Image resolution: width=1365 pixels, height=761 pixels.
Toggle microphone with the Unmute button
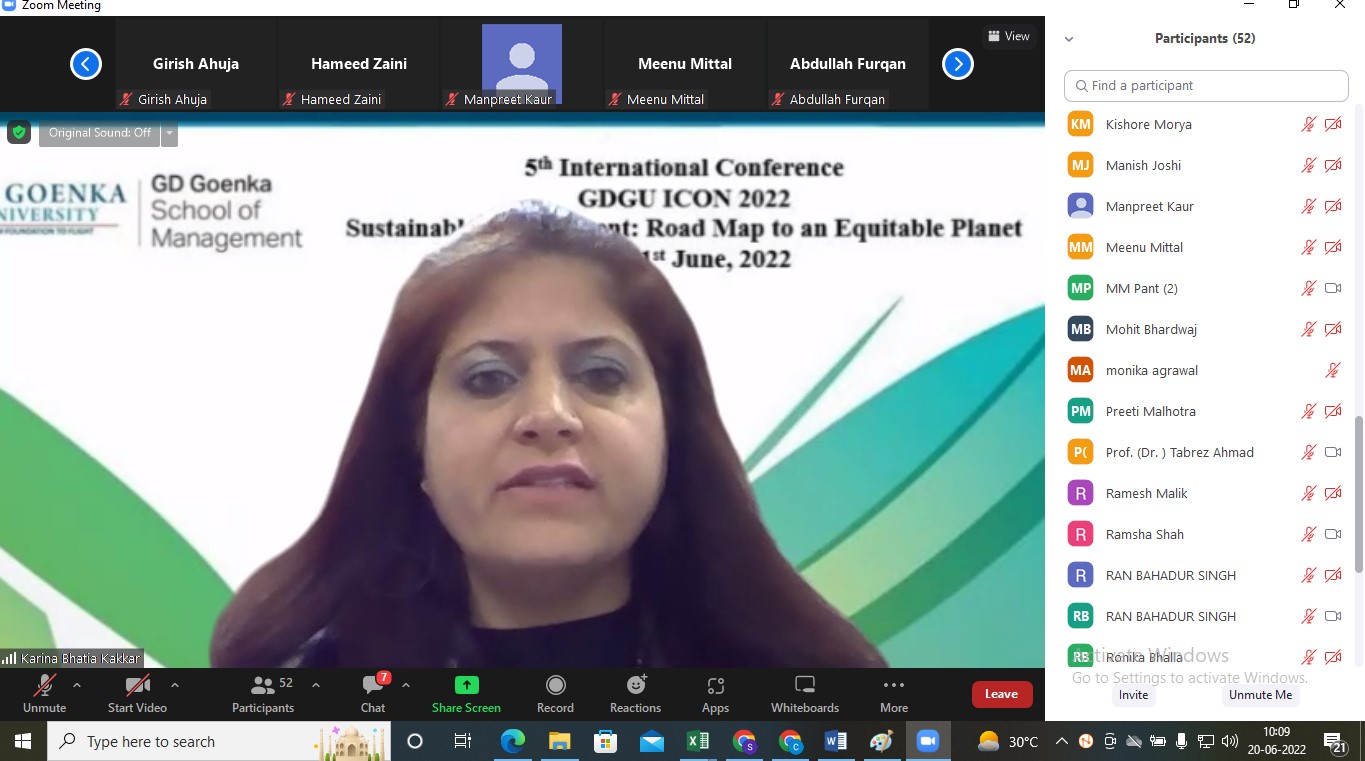point(44,693)
